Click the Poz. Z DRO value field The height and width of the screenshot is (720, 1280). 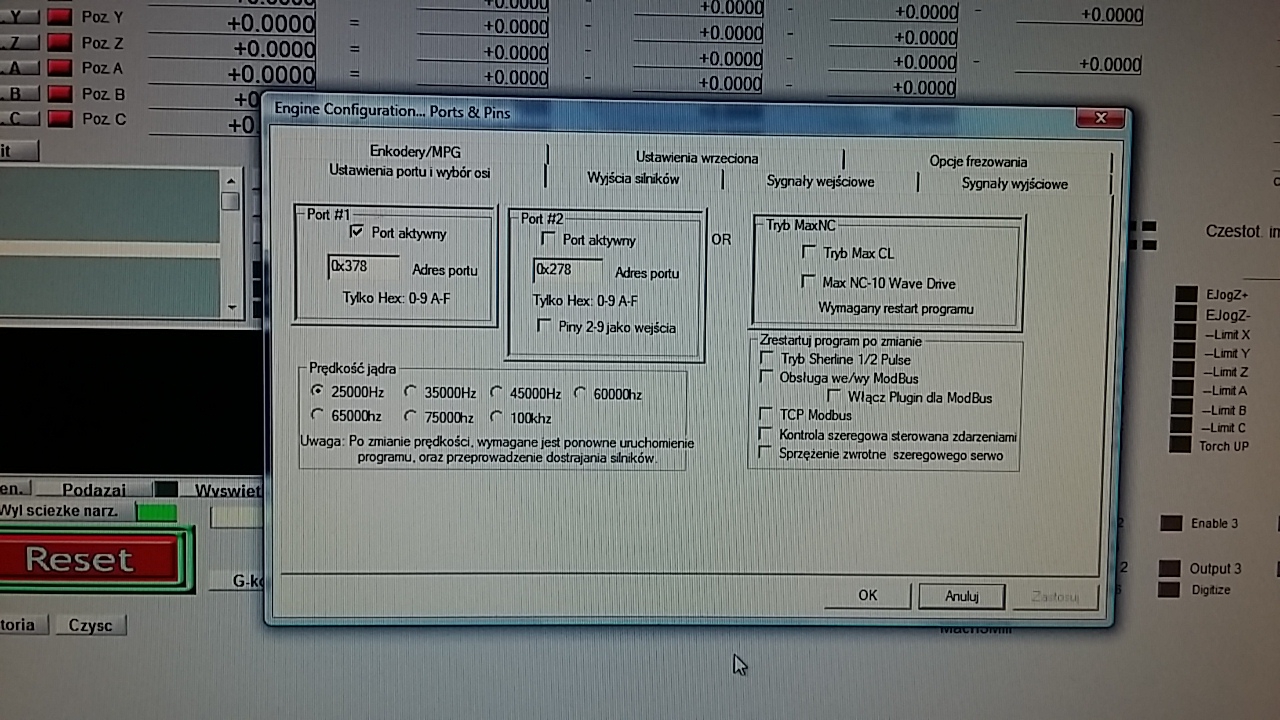(x=232, y=48)
